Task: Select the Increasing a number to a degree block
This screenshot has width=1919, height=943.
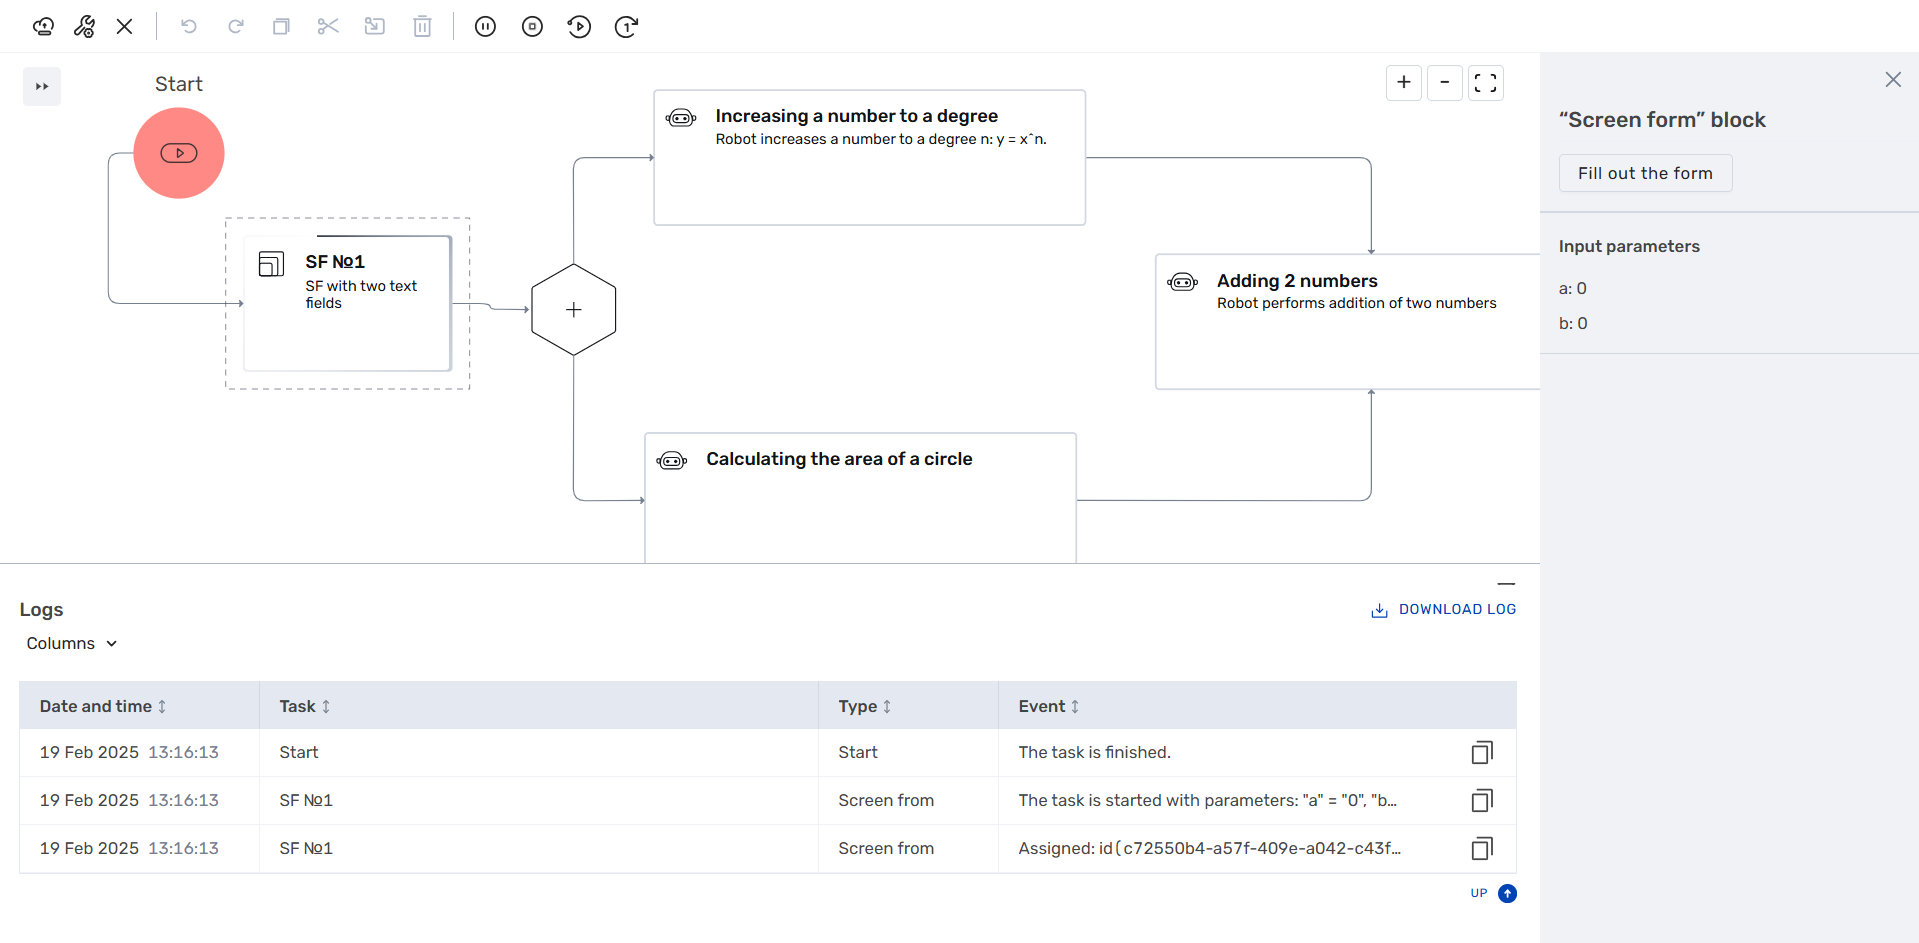Action: (x=869, y=157)
